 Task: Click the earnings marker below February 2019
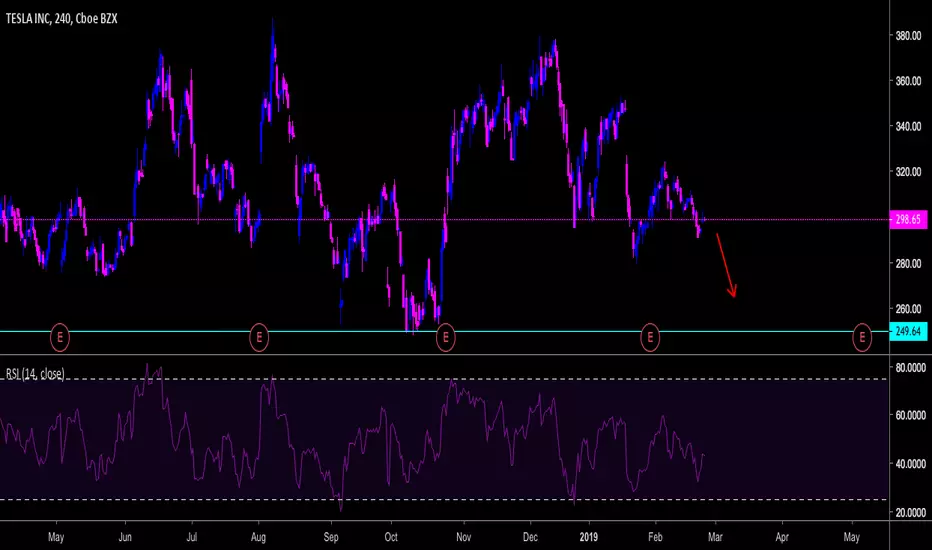(x=650, y=337)
